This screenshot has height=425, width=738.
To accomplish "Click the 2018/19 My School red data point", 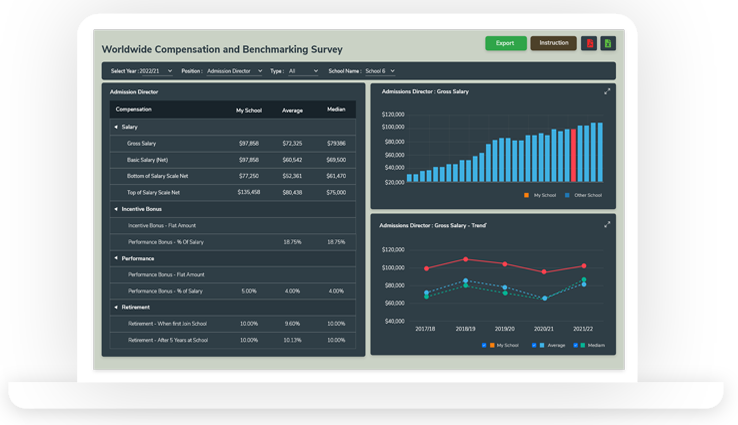I will point(465,259).
